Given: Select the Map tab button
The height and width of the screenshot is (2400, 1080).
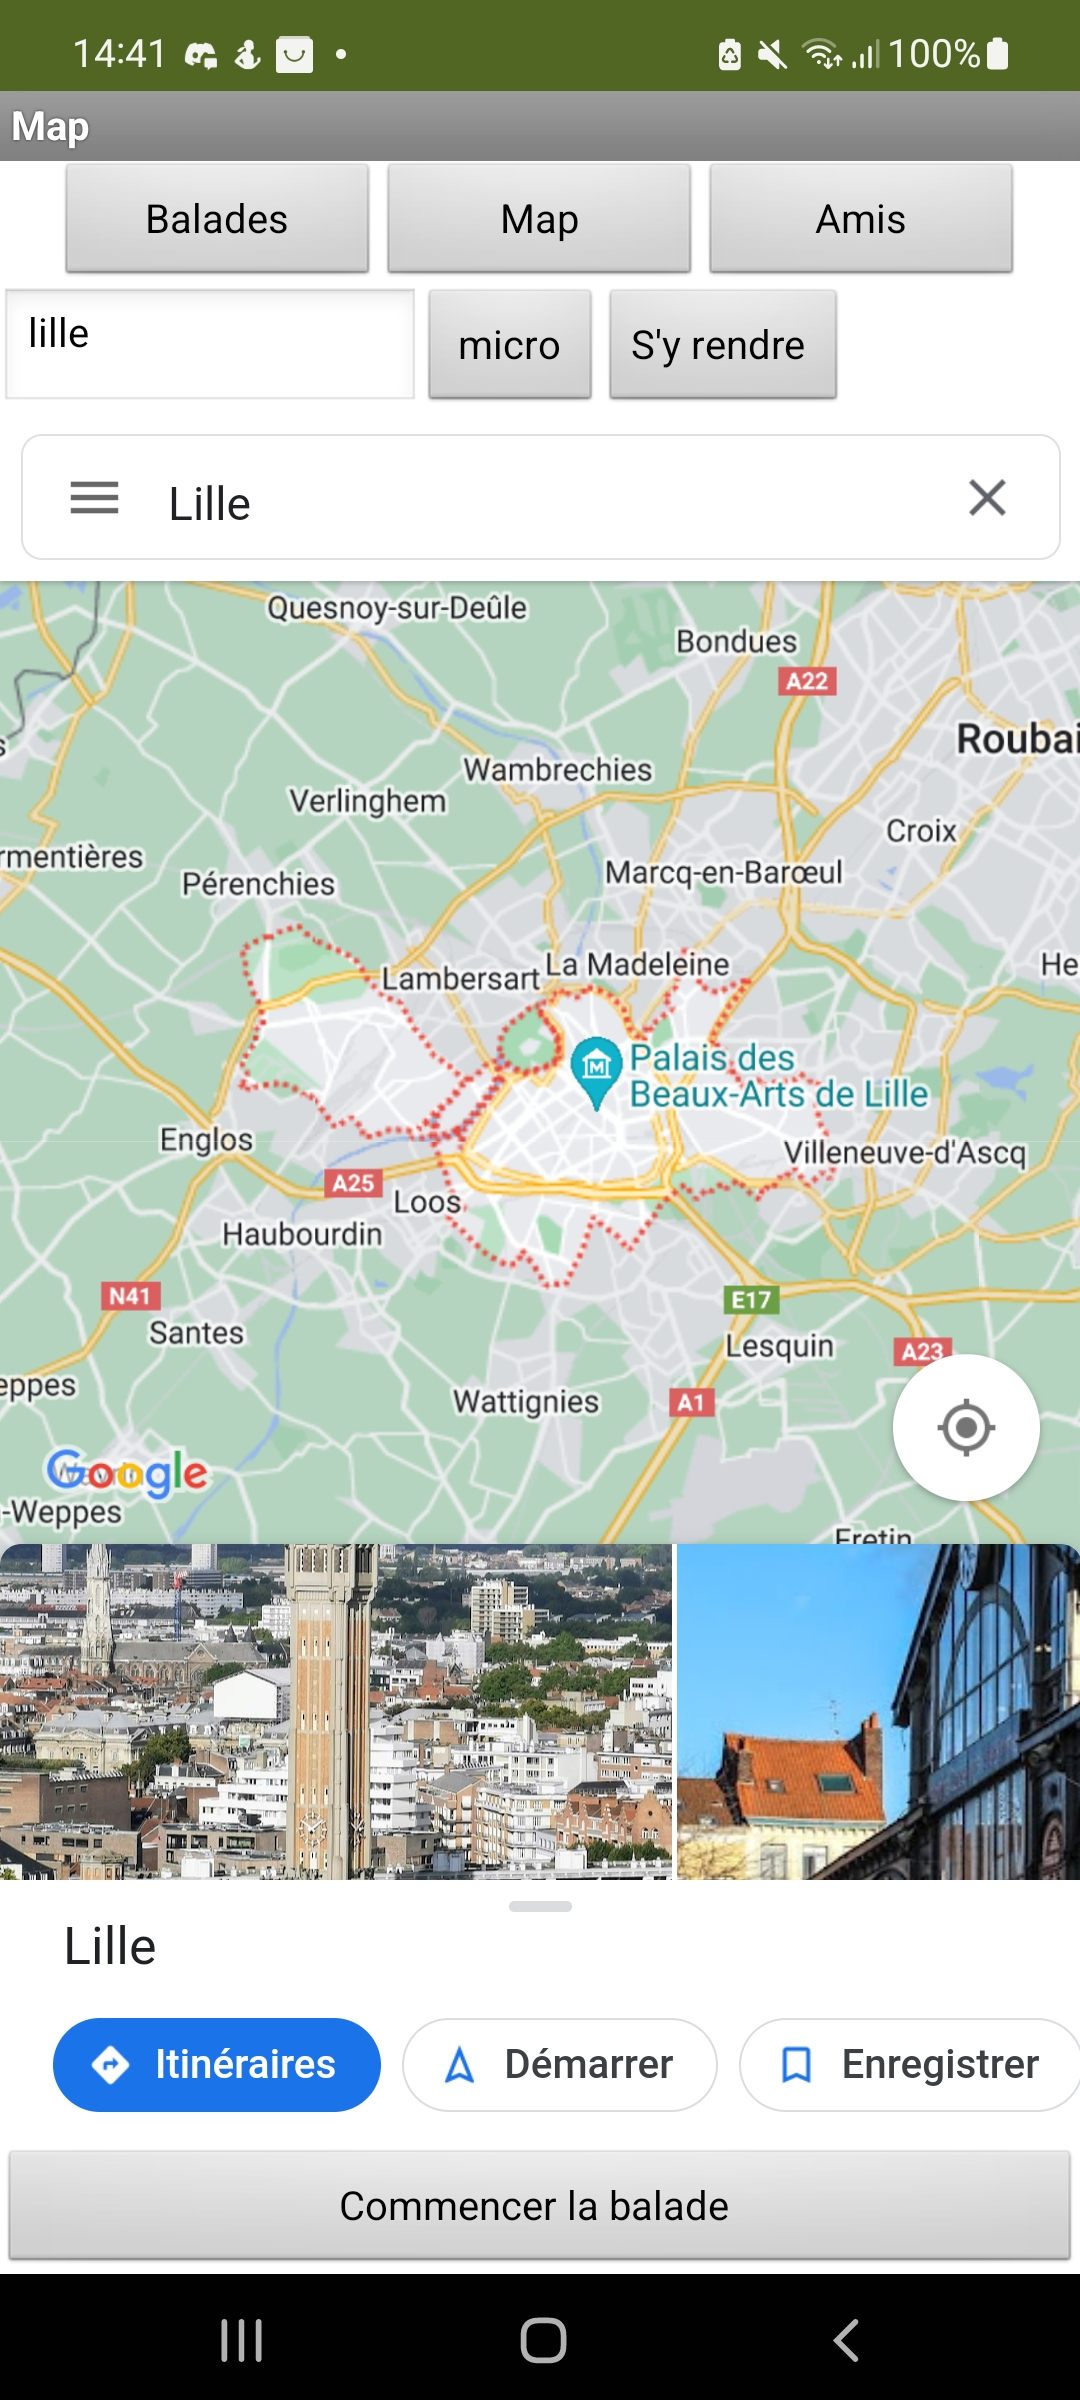Looking at the screenshot, I should click(539, 219).
